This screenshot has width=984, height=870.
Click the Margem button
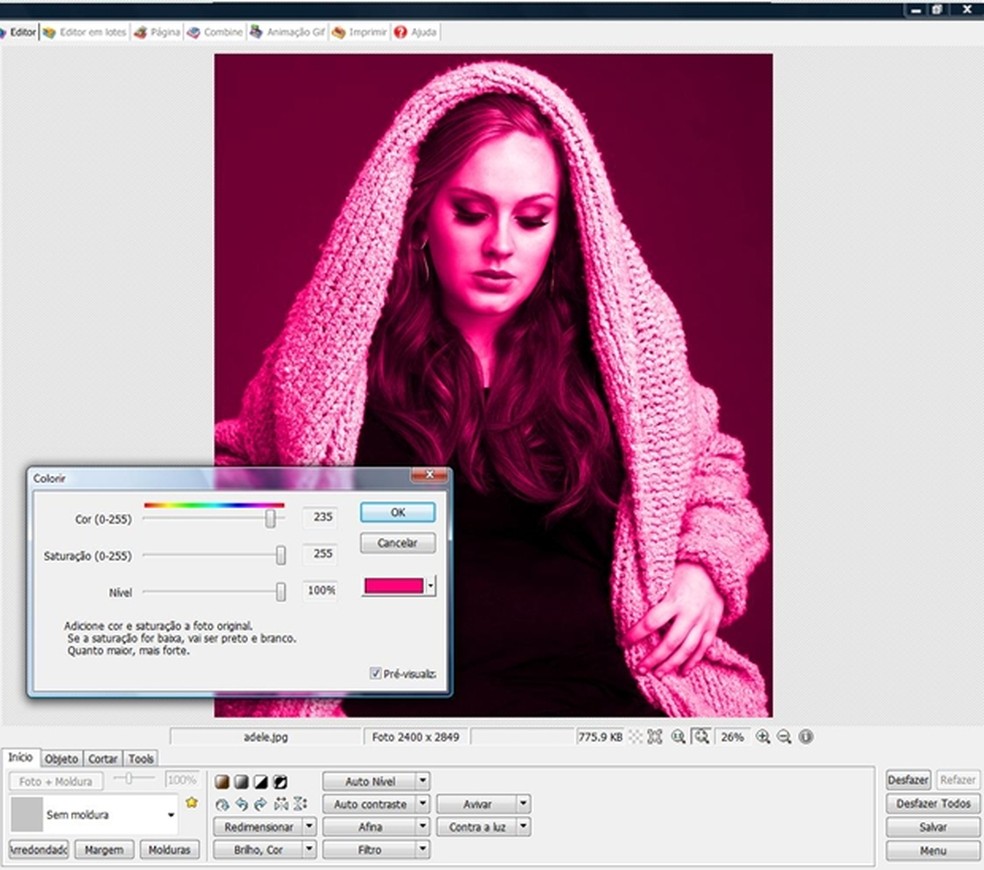tap(104, 849)
